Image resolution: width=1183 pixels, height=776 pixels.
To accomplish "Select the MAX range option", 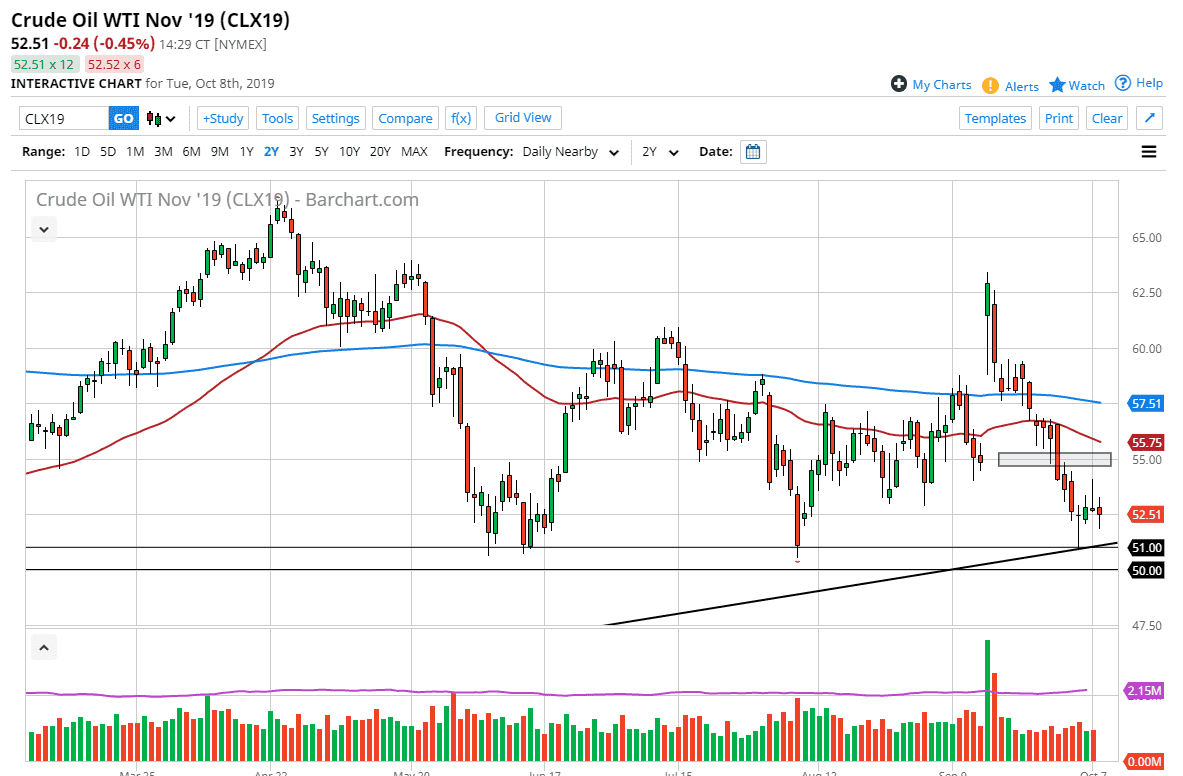I will coord(414,151).
